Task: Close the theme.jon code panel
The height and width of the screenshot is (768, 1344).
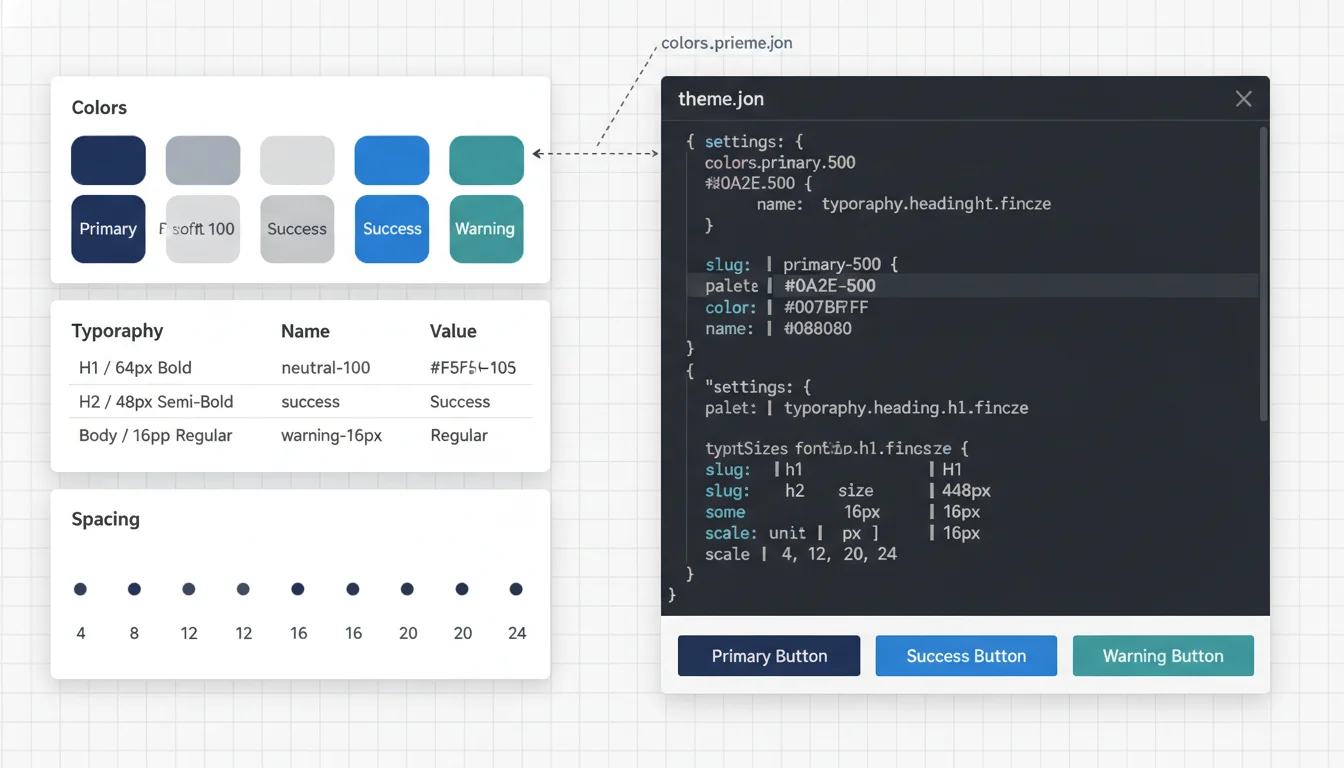Action: (1243, 99)
